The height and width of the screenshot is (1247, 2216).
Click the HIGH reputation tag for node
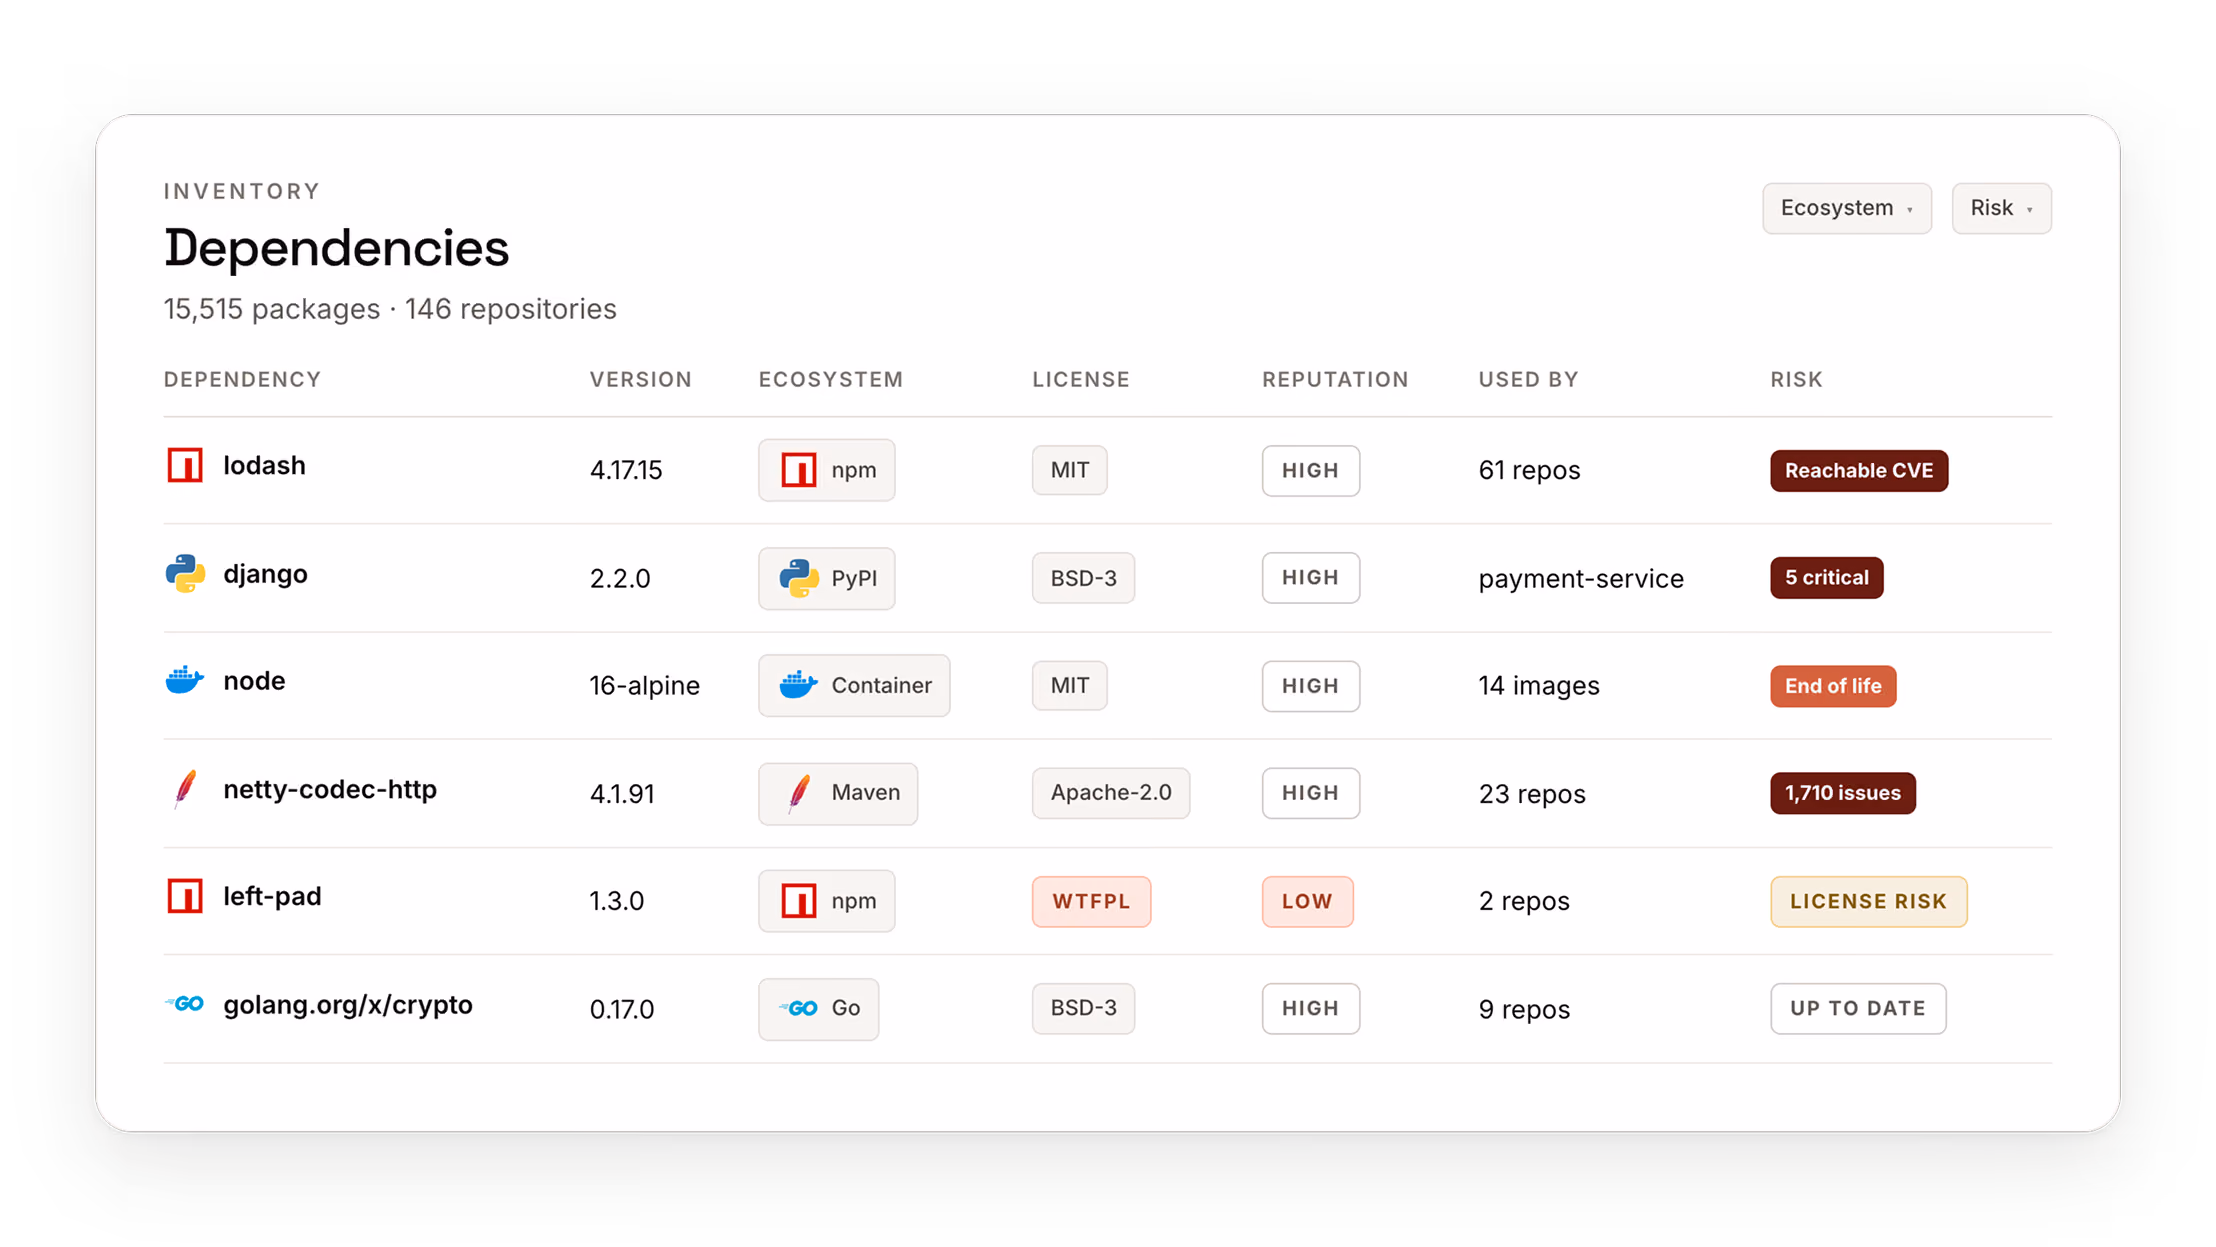1310,686
